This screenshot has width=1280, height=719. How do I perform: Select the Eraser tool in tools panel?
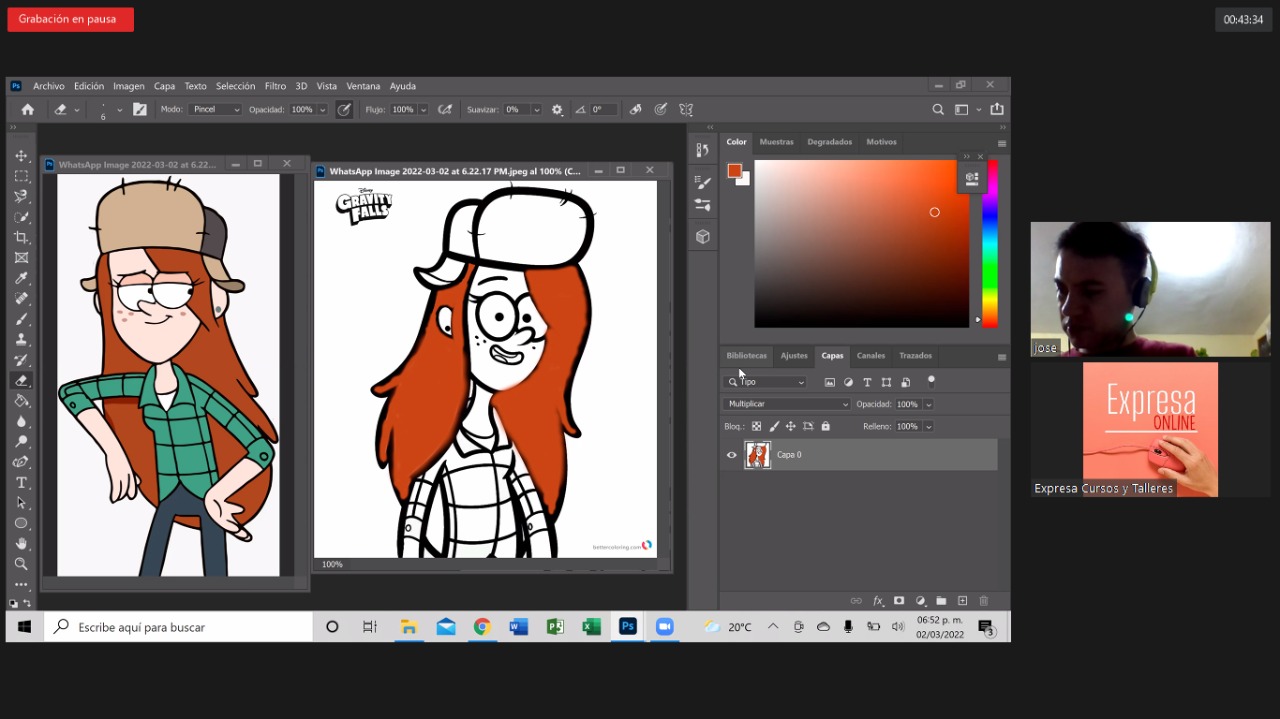[x=21, y=380]
